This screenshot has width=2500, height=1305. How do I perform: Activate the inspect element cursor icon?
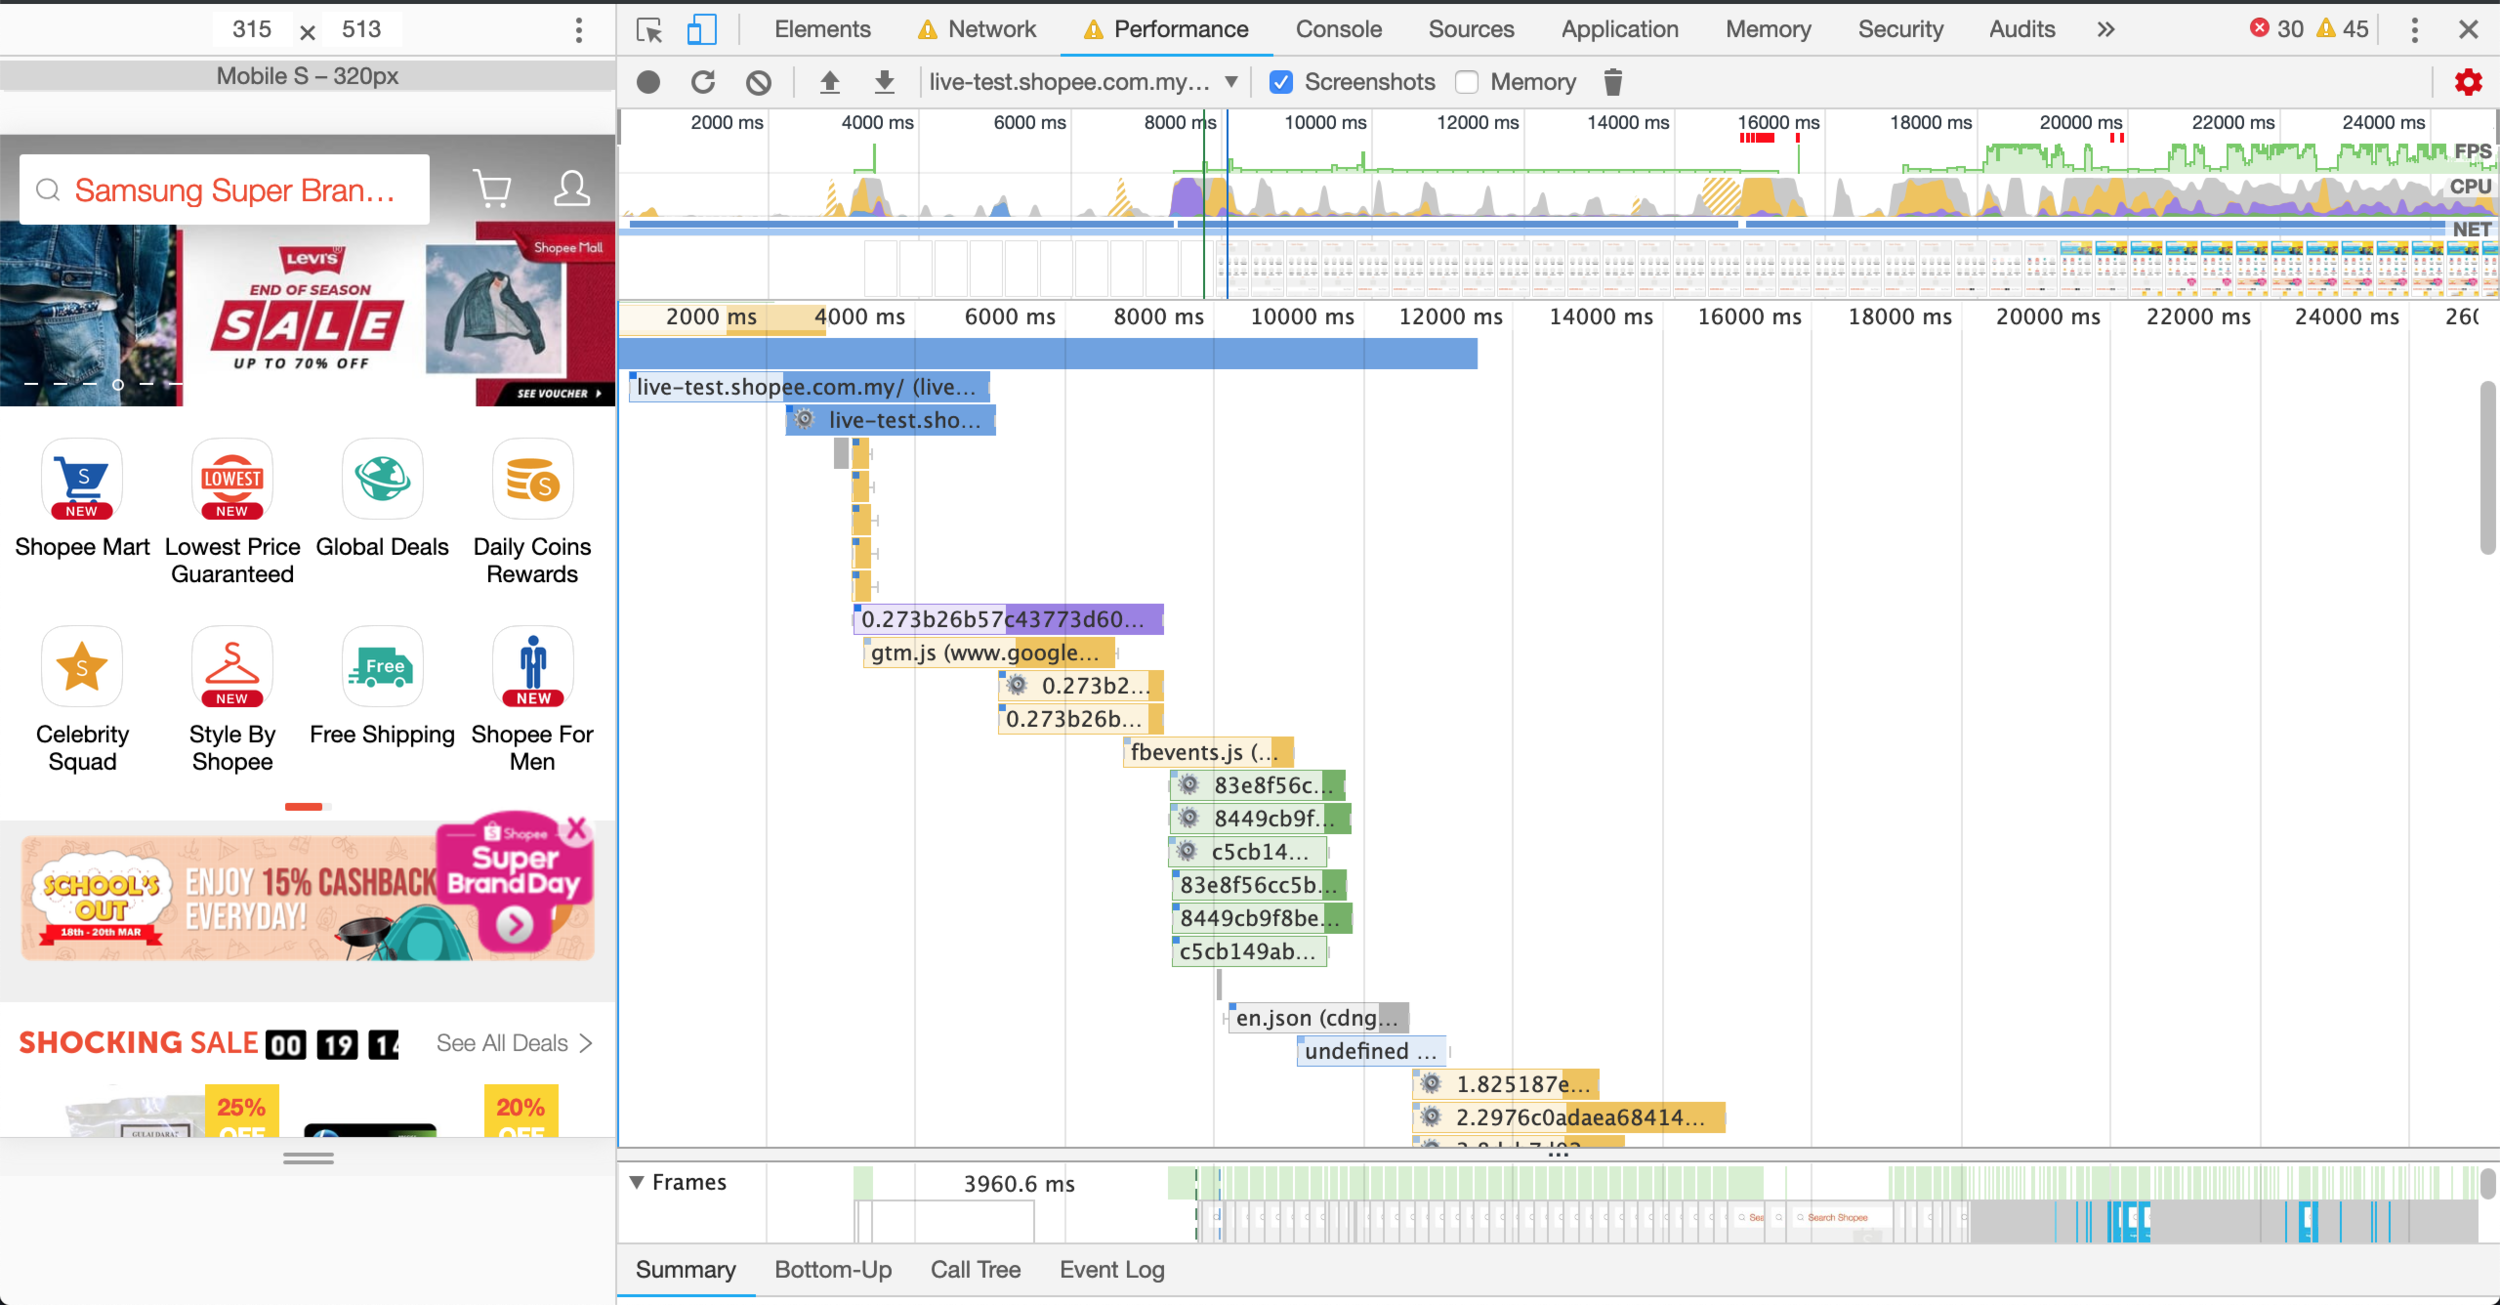point(649,29)
